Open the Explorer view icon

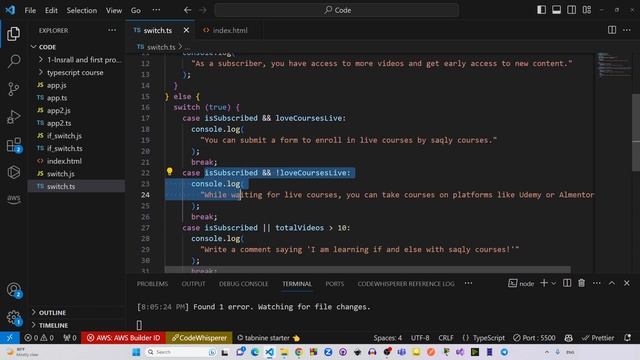point(13,33)
